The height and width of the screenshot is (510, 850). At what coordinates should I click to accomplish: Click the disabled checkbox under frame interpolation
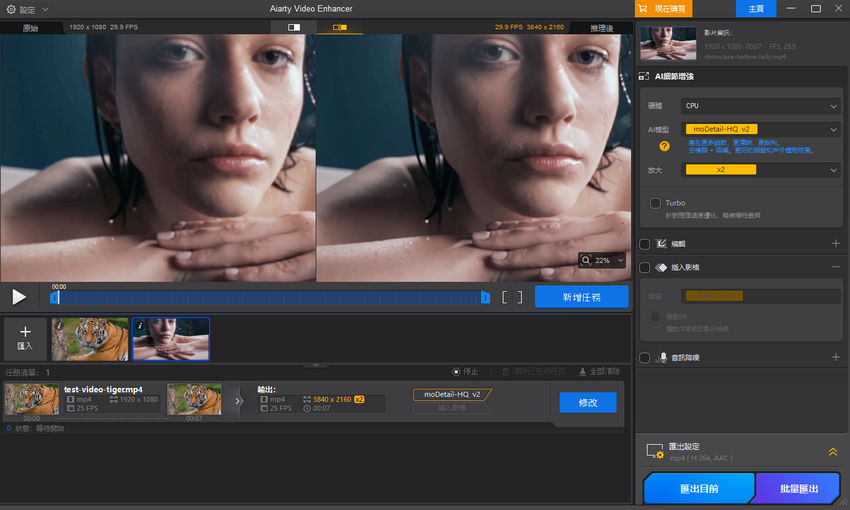point(655,317)
